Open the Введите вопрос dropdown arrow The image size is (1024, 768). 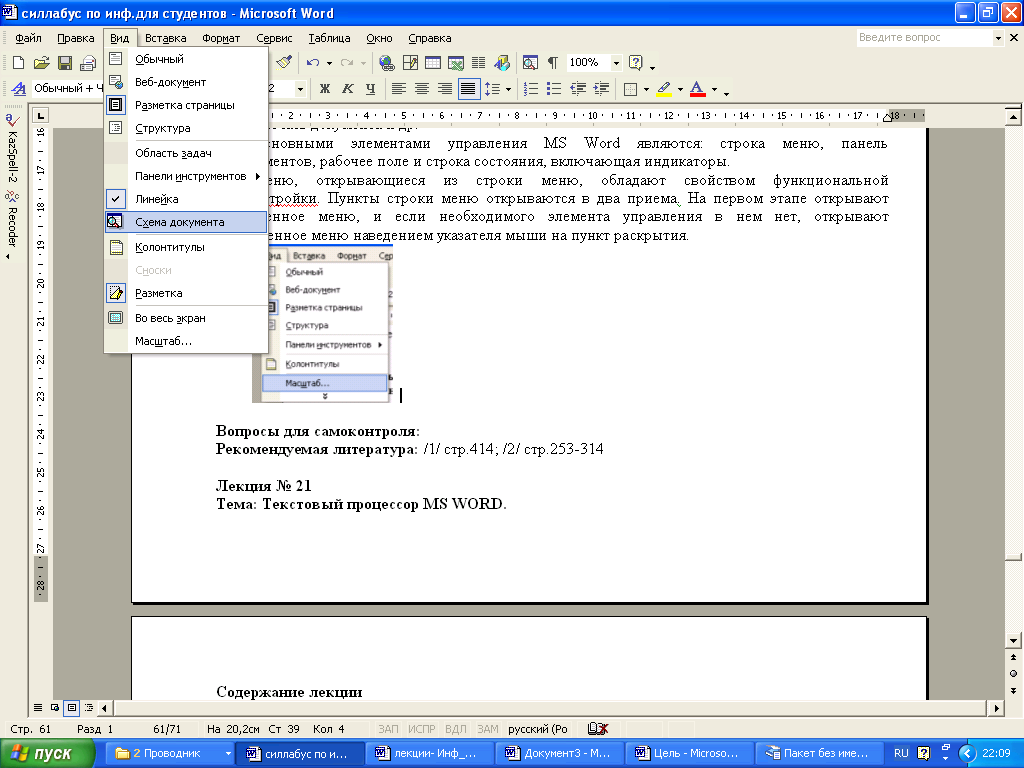[x=997, y=38]
